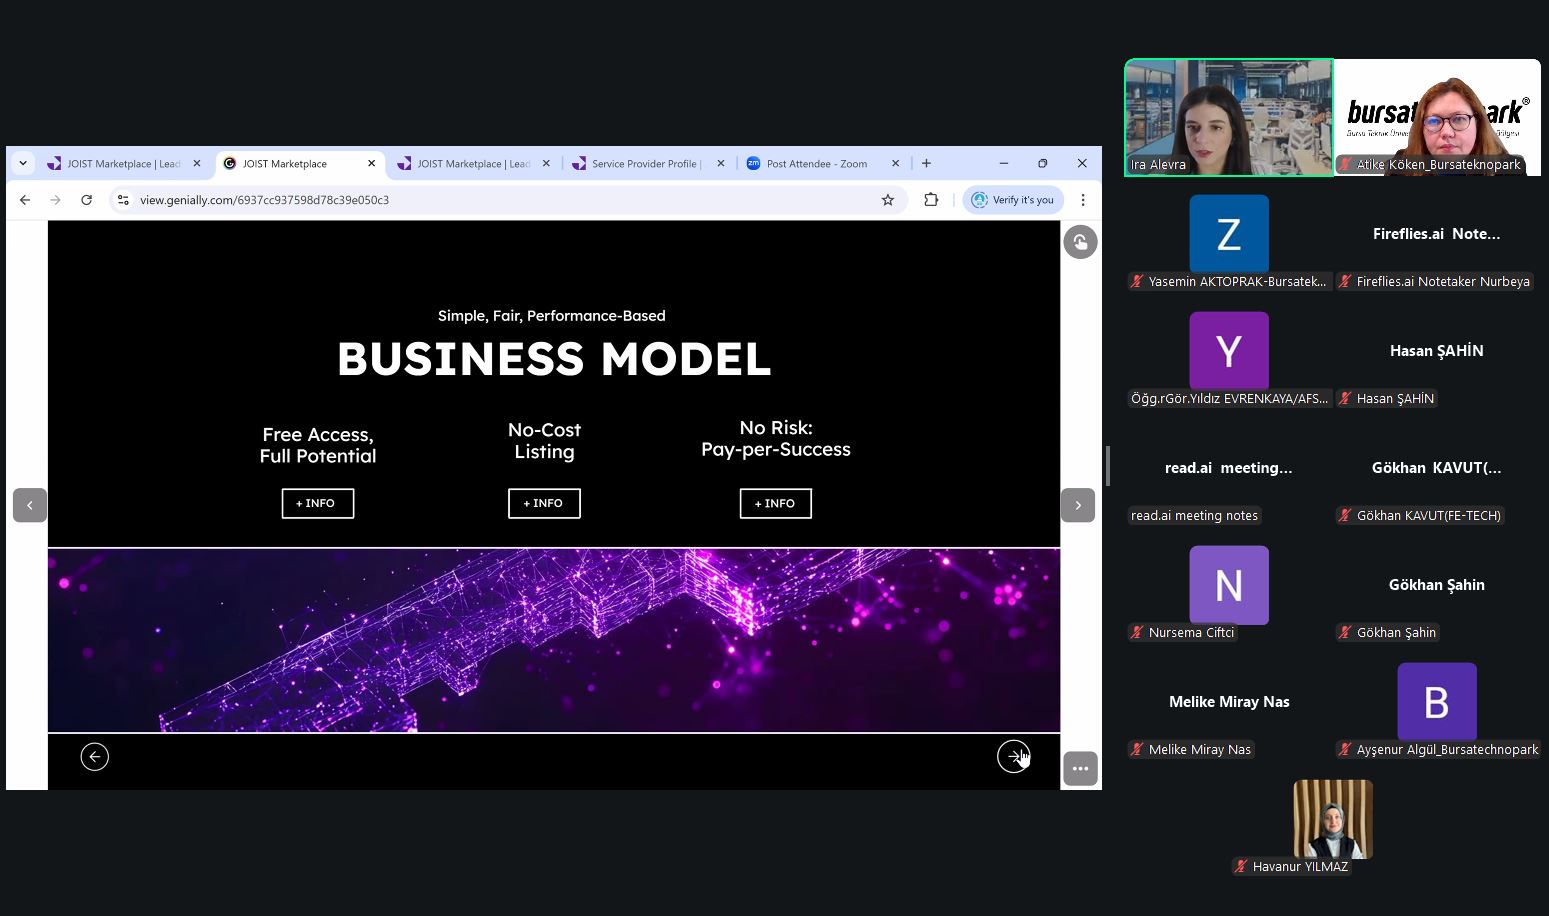Open +INFO under Free Access, Full Potential
This screenshot has height=916, width=1549.
pos(317,503)
